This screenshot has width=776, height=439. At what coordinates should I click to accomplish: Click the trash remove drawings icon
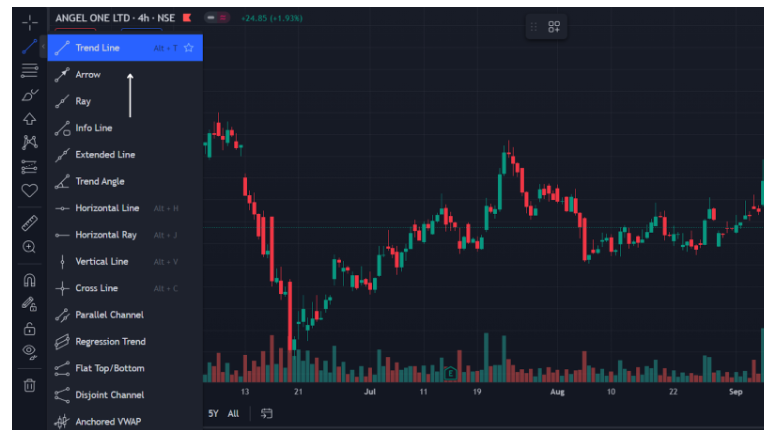pyautogui.click(x=29, y=385)
